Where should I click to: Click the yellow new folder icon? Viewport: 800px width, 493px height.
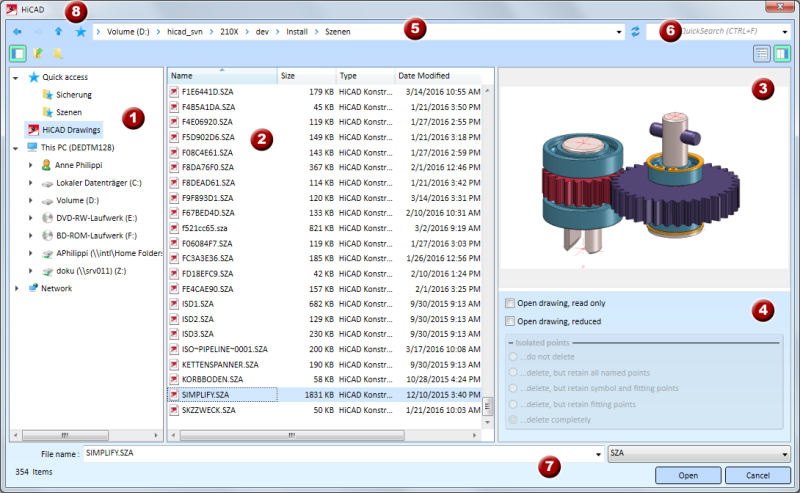coord(58,53)
